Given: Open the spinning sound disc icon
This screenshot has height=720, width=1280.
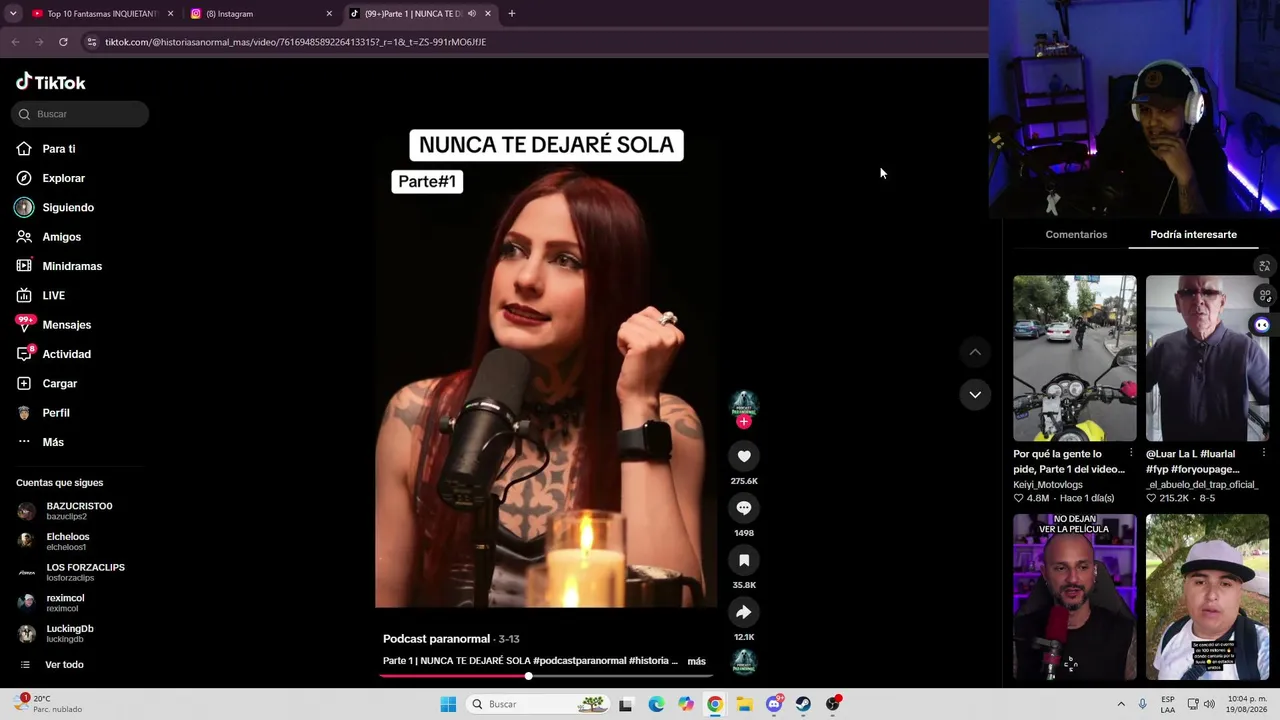Looking at the screenshot, I should (x=744, y=661).
